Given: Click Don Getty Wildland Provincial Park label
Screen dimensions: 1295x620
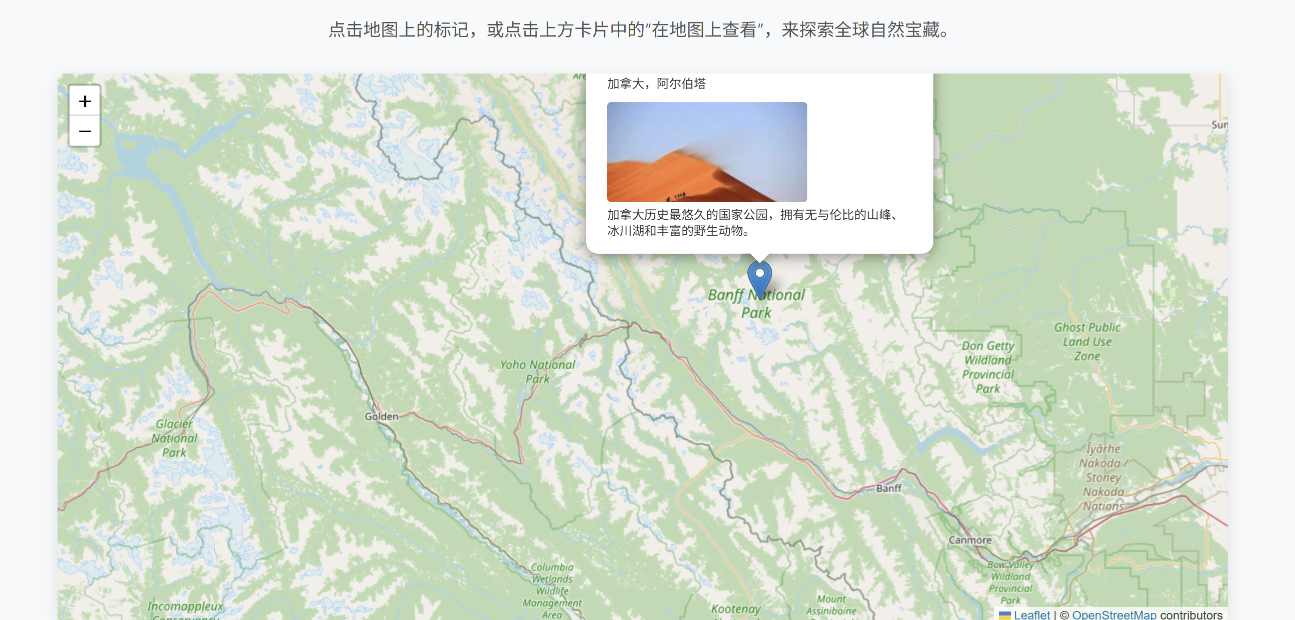Looking at the screenshot, I should 988,367.
